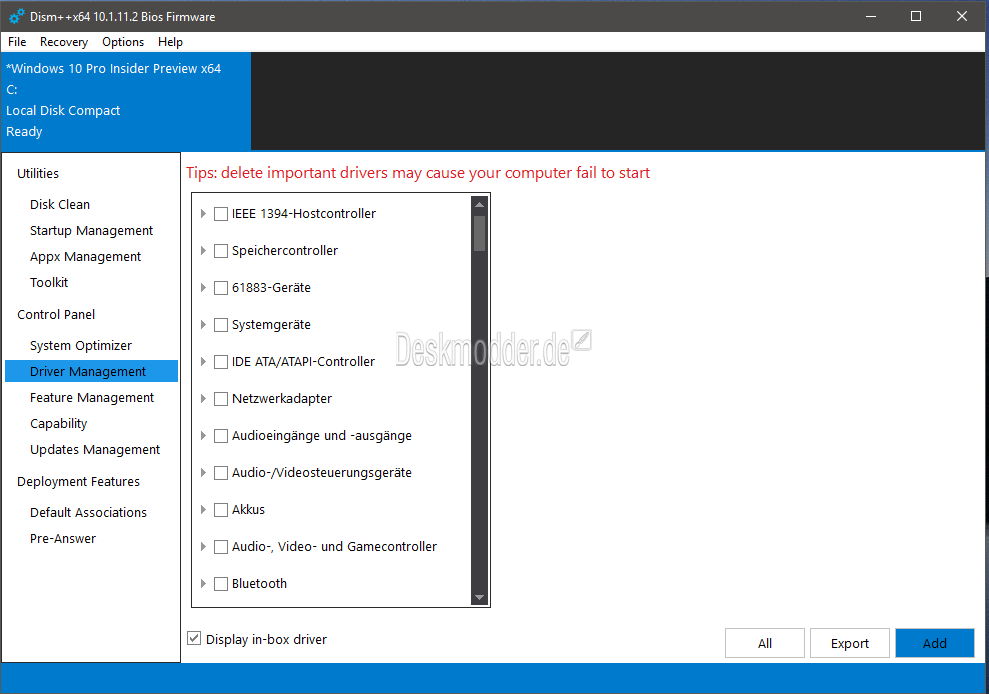Expand the Bluetooth node

click(203, 584)
